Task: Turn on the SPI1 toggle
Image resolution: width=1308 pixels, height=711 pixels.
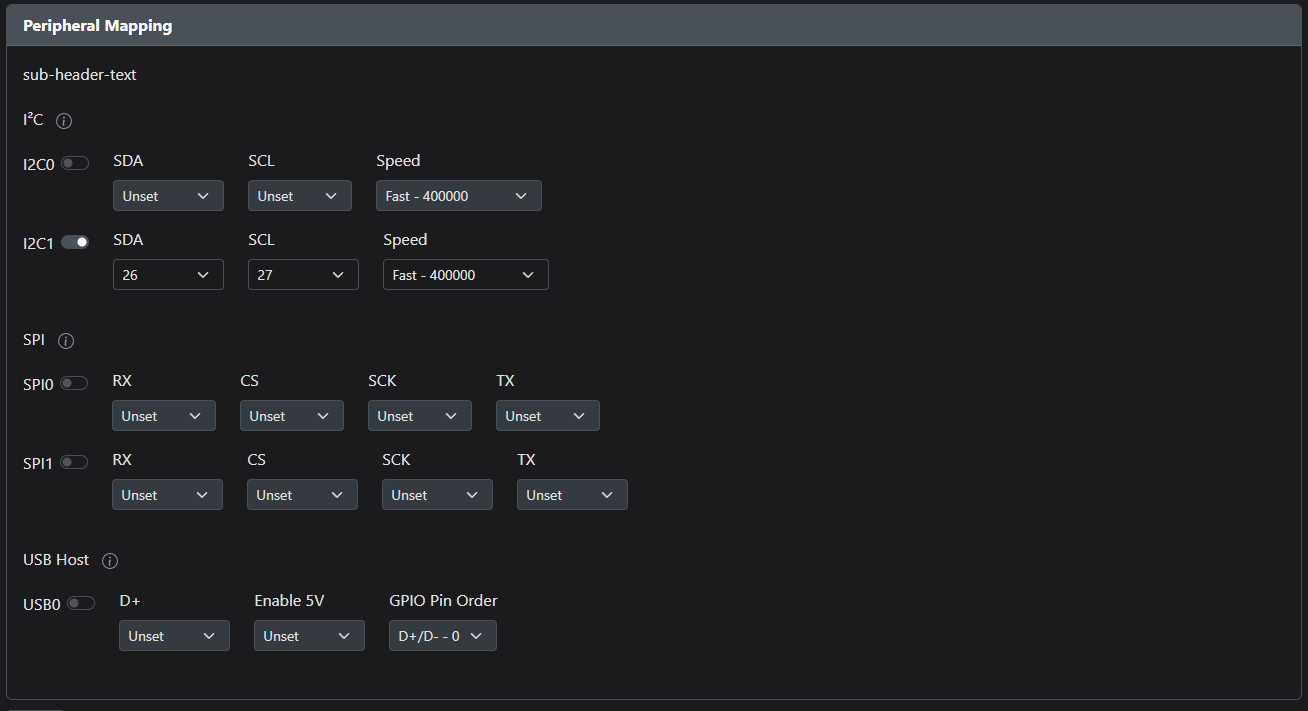Action: point(74,462)
